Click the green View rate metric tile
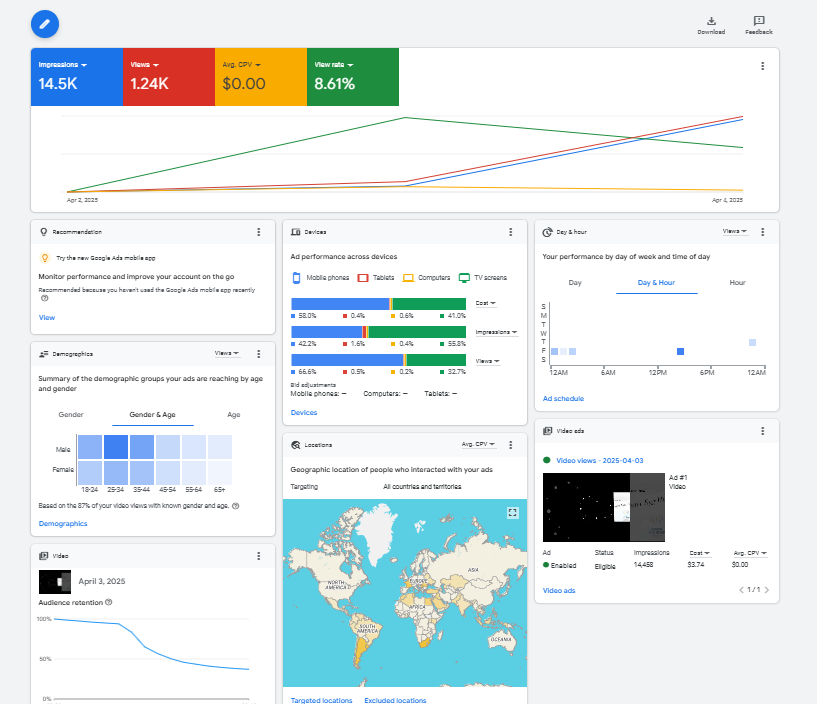 click(x=353, y=76)
